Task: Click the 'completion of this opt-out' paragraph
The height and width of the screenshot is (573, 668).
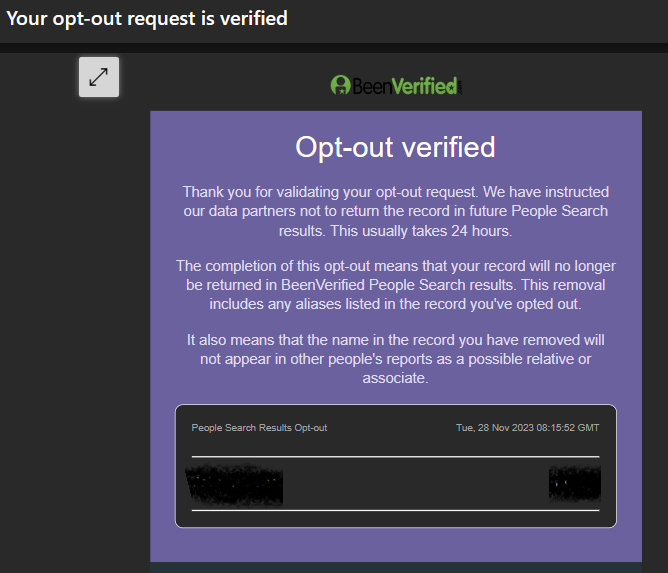Action: 395,285
